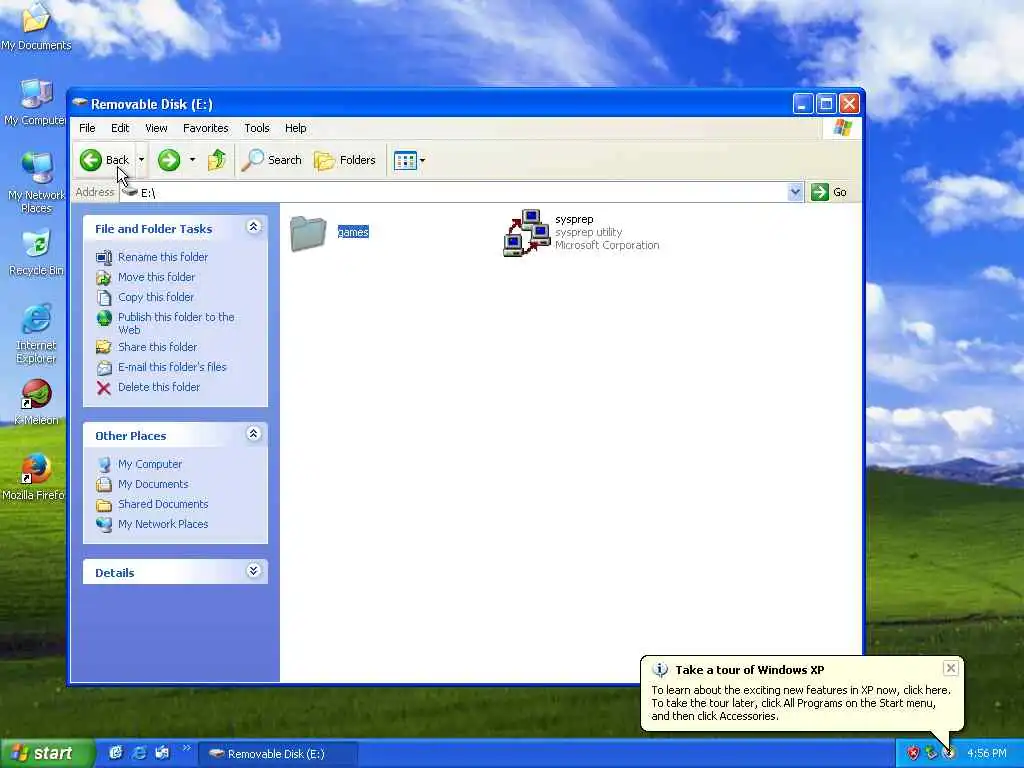
Task: Open My Network Places in Other Places
Action: pos(163,524)
